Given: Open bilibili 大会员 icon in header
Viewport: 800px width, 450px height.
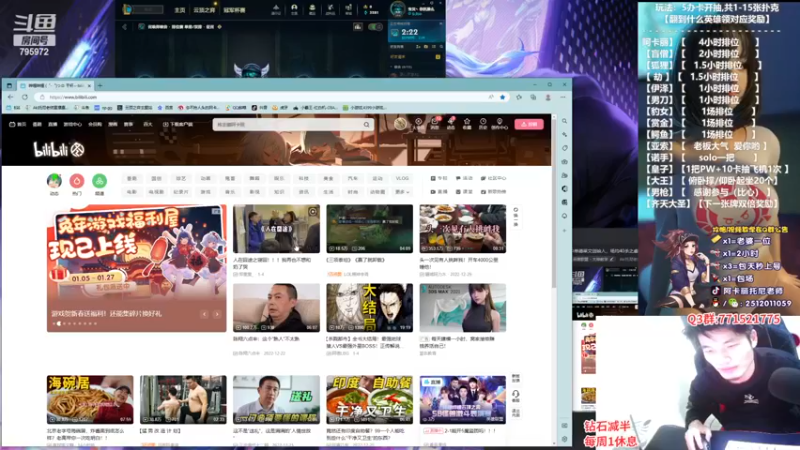Looking at the screenshot, I should click(x=418, y=123).
